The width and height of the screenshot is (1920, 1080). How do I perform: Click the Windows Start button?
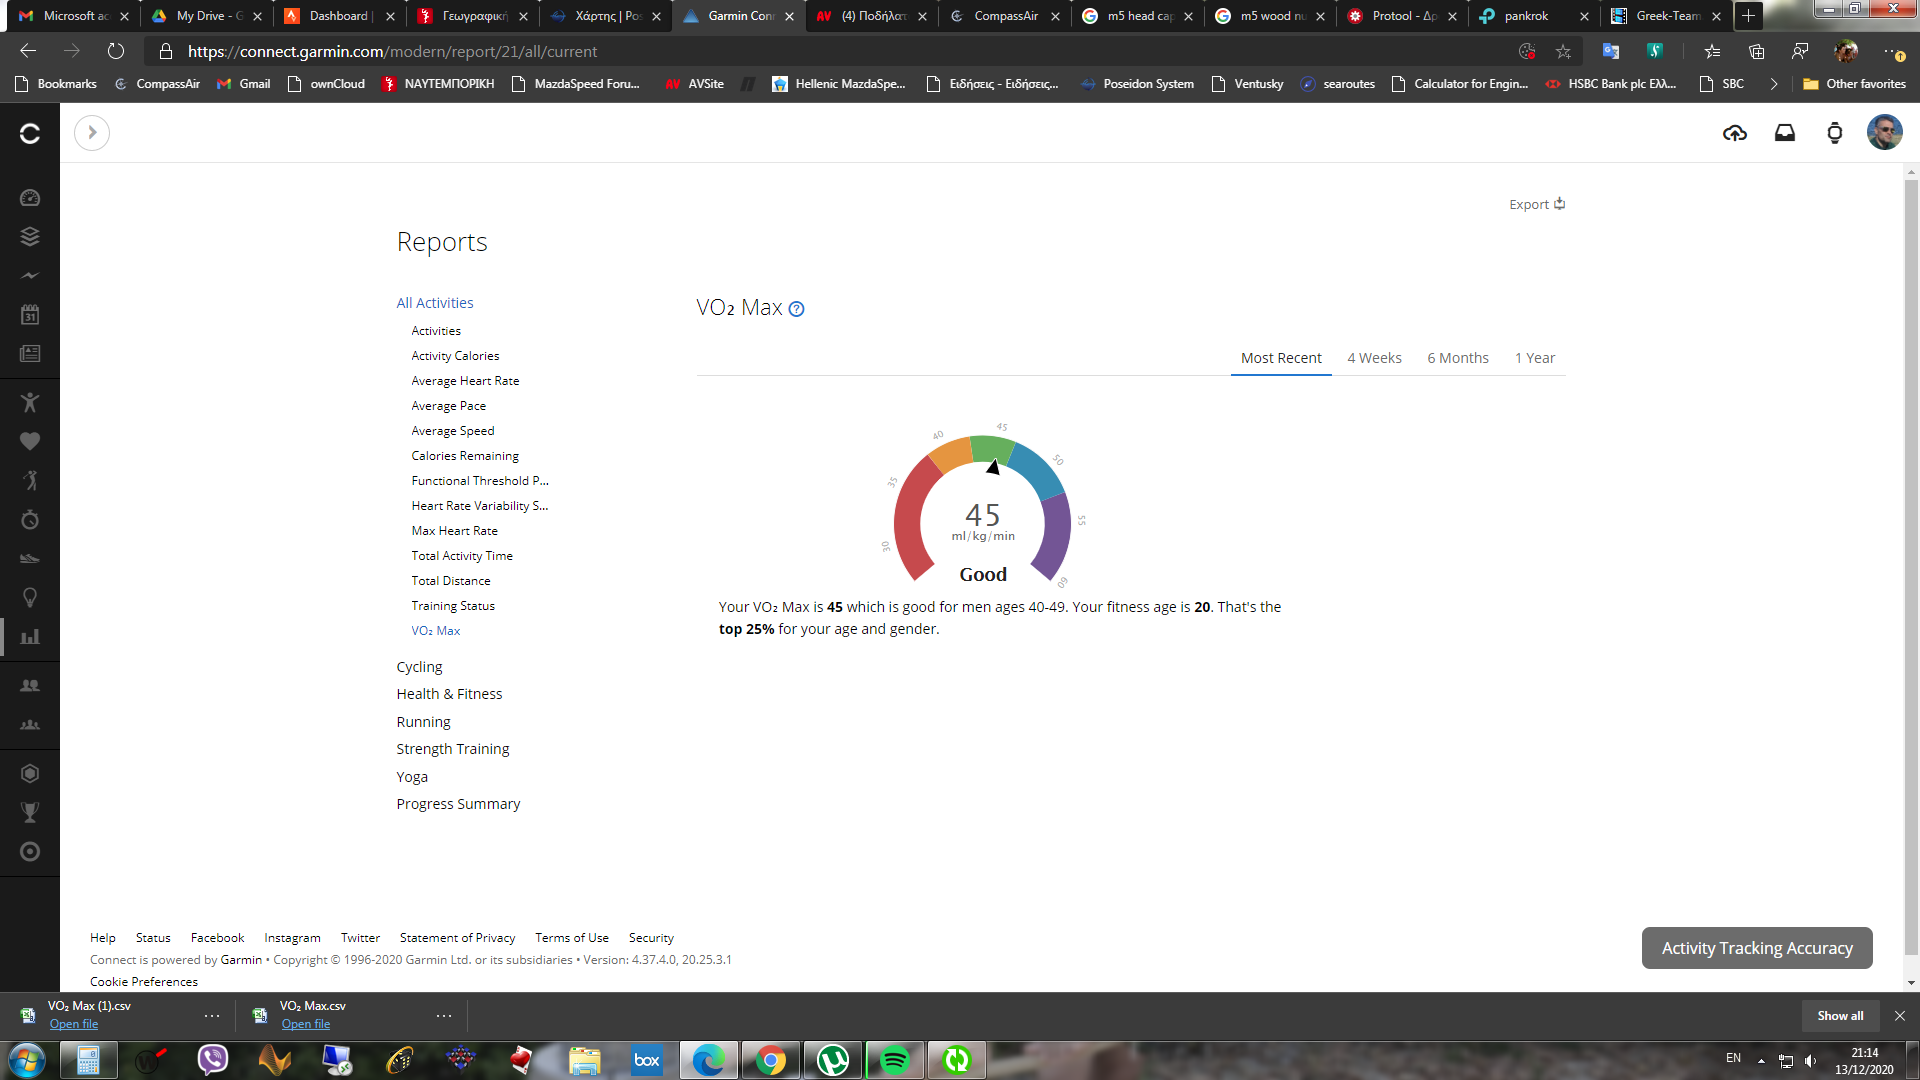pos(27,1060)
